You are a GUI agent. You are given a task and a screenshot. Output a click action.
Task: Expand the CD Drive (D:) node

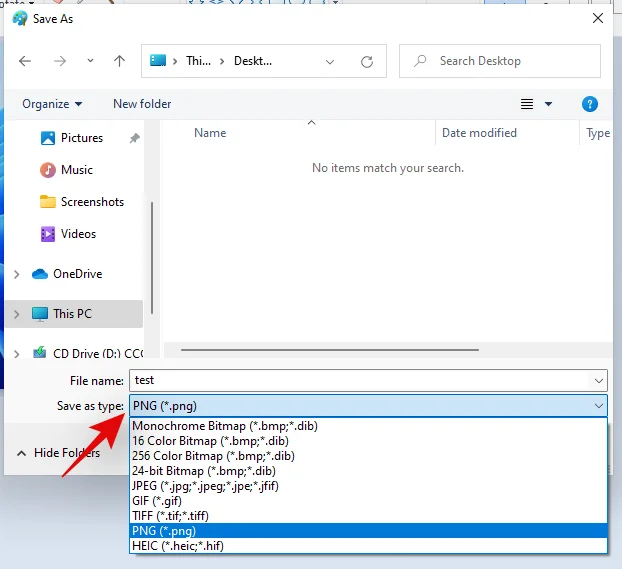(16, 354)
